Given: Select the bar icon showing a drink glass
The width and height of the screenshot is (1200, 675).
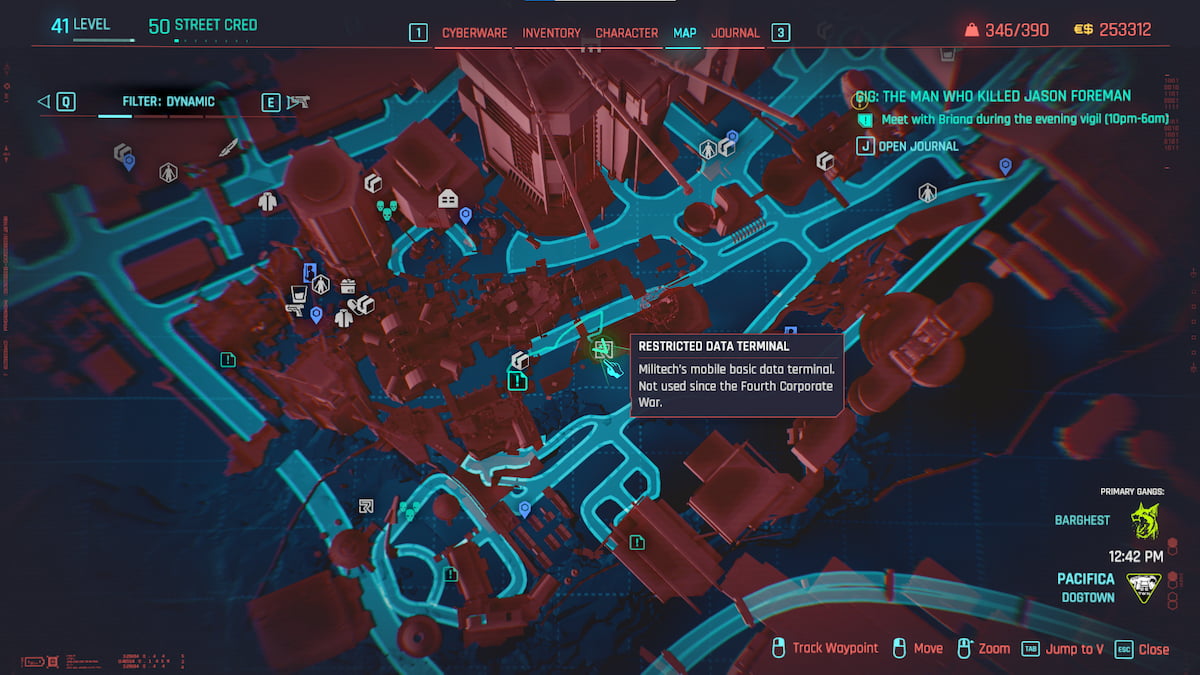Looking at the screenshot, I should click(x=298, y=295).
